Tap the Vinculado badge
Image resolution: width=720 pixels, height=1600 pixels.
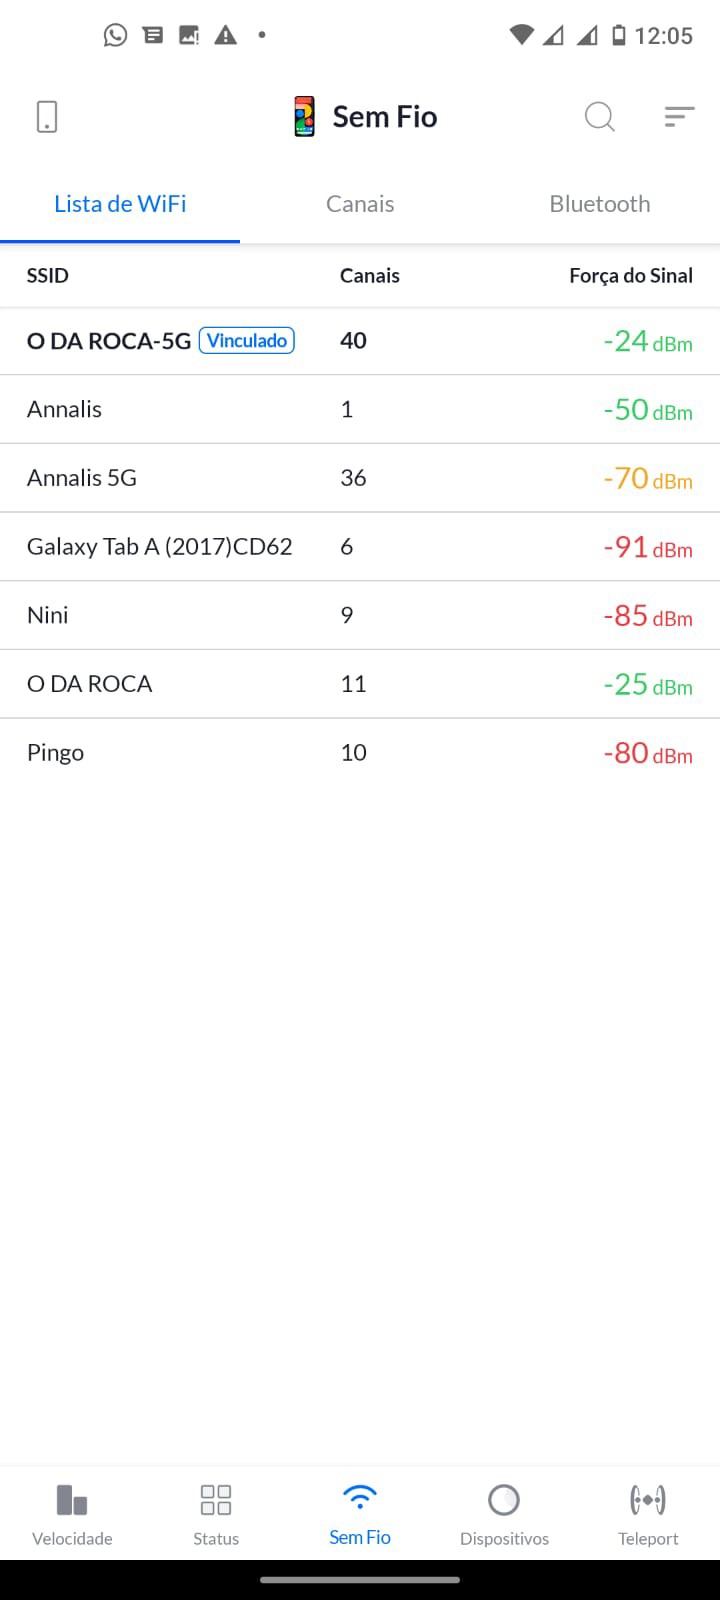coord(247,341)
